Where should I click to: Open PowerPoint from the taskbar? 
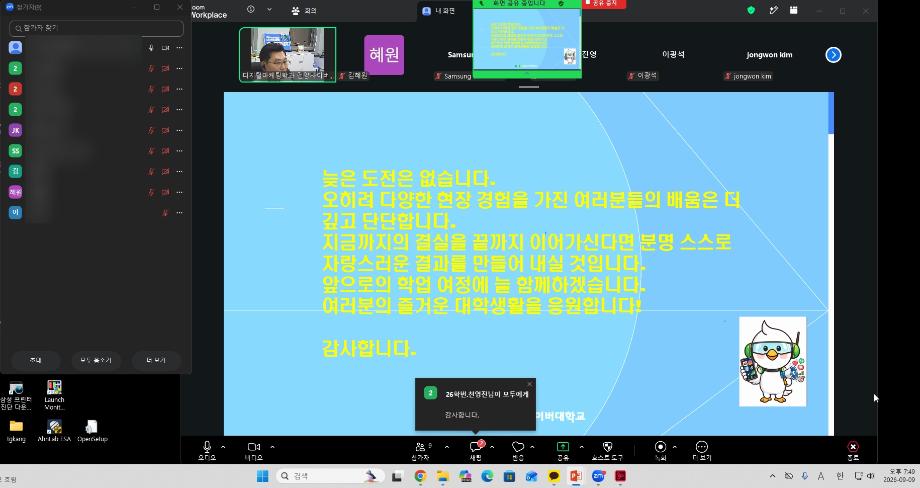tap(576, 476)
